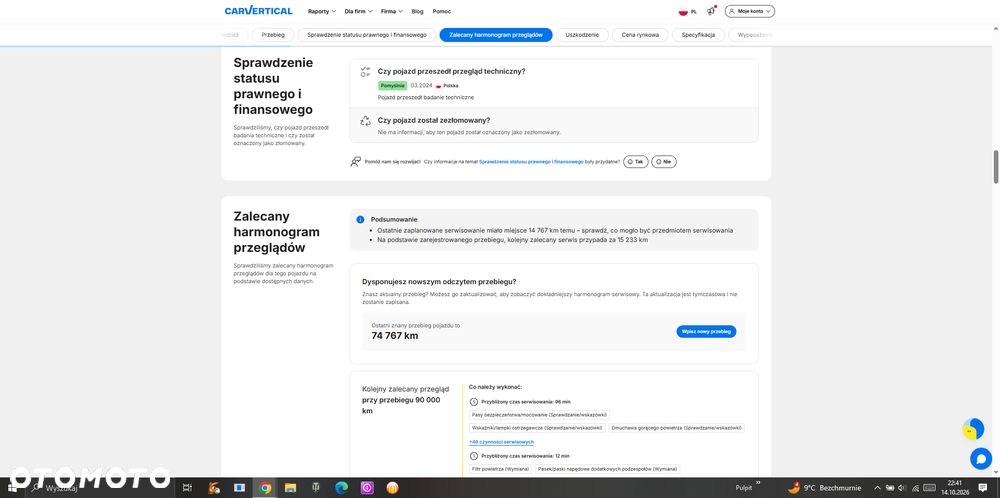
Task: Click the technical inspection checklist icon
Action: tap(365, 71)
